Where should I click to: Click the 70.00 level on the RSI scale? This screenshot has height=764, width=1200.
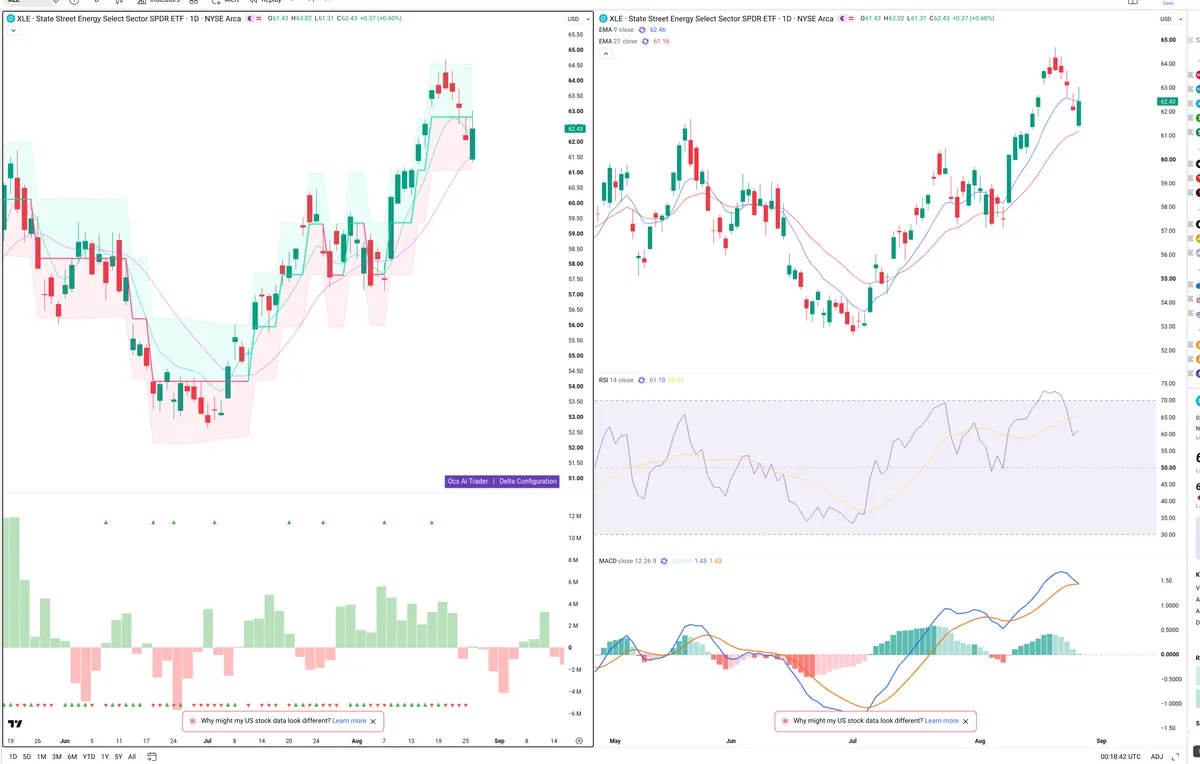pos(1167,400)
